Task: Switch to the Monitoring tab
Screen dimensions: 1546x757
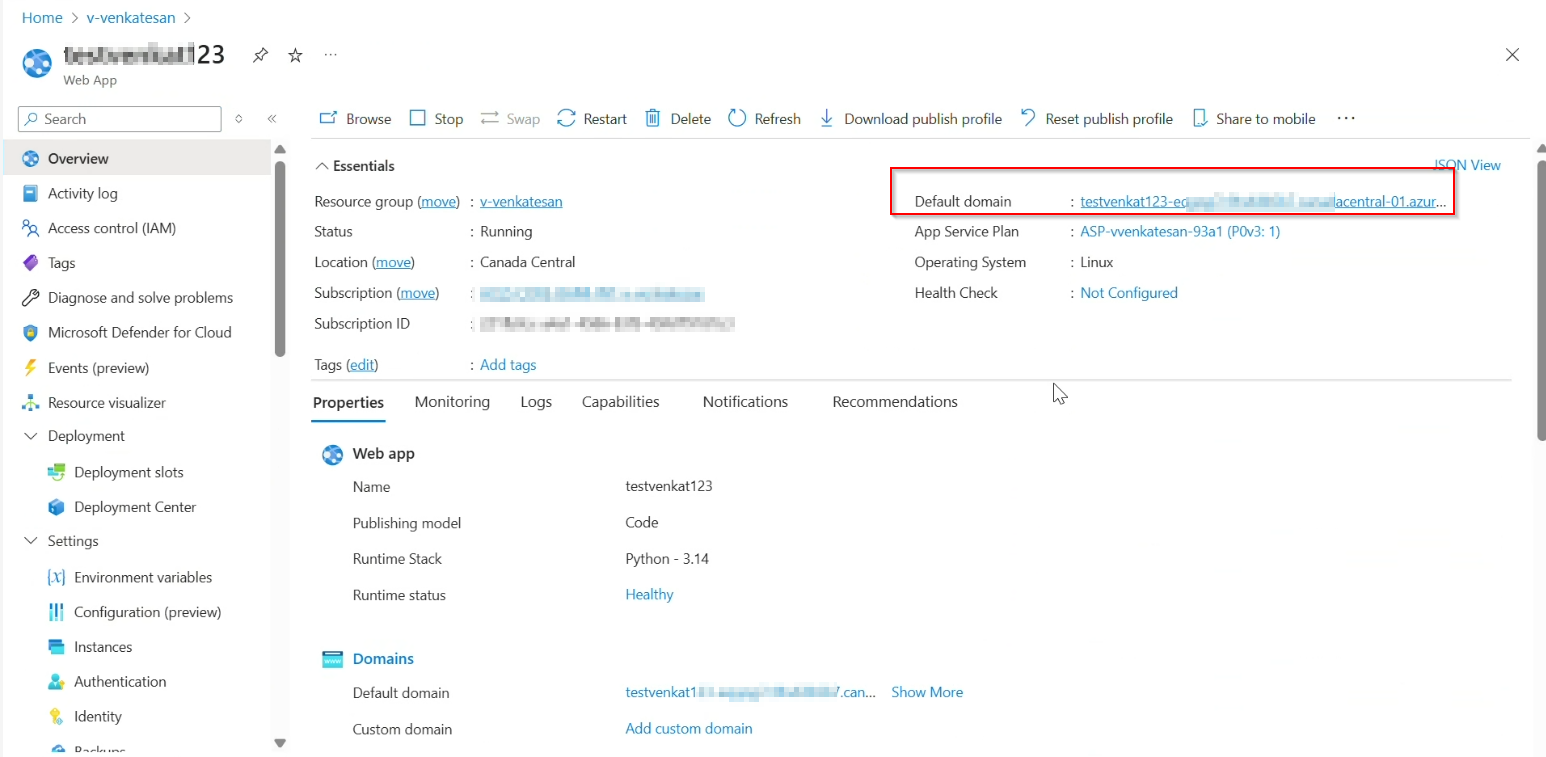Action: click(452, 401)
